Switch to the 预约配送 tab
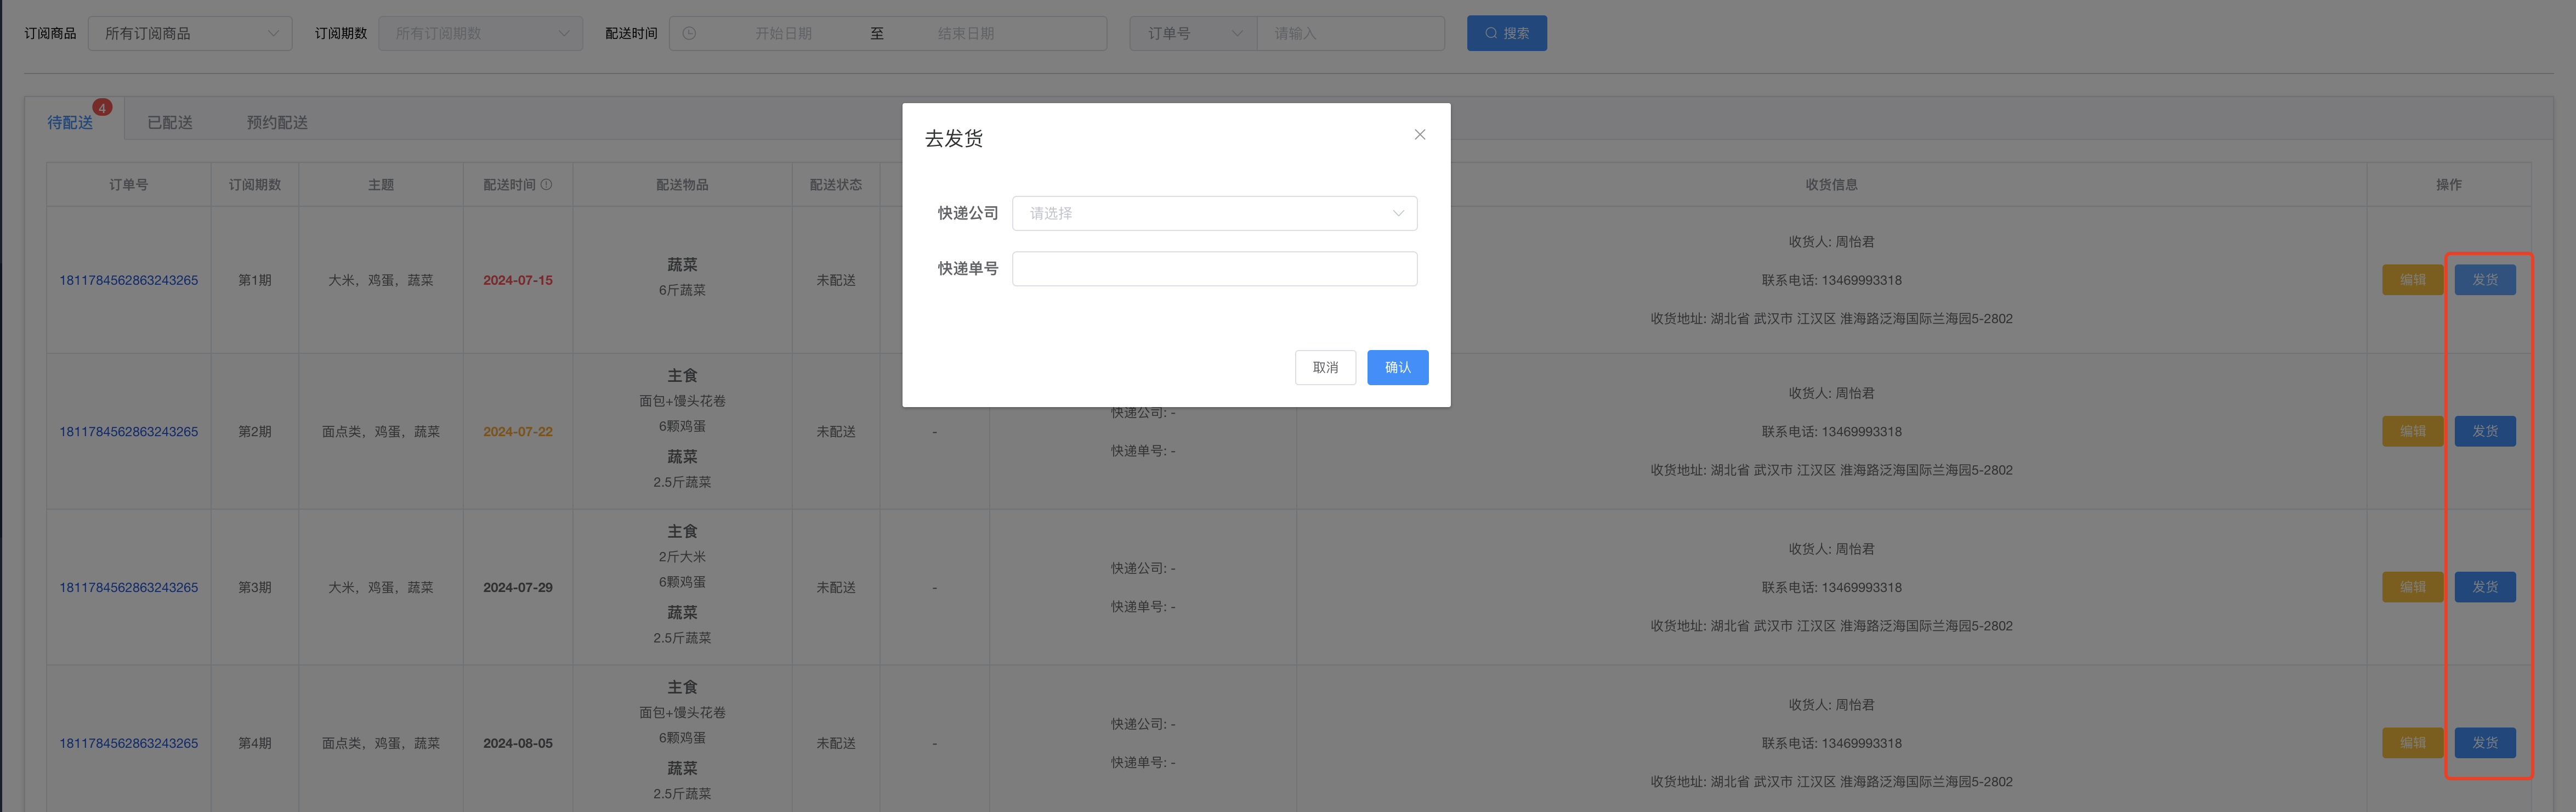The width and height of the screenshot is (2576, 812). coord(276,121)
